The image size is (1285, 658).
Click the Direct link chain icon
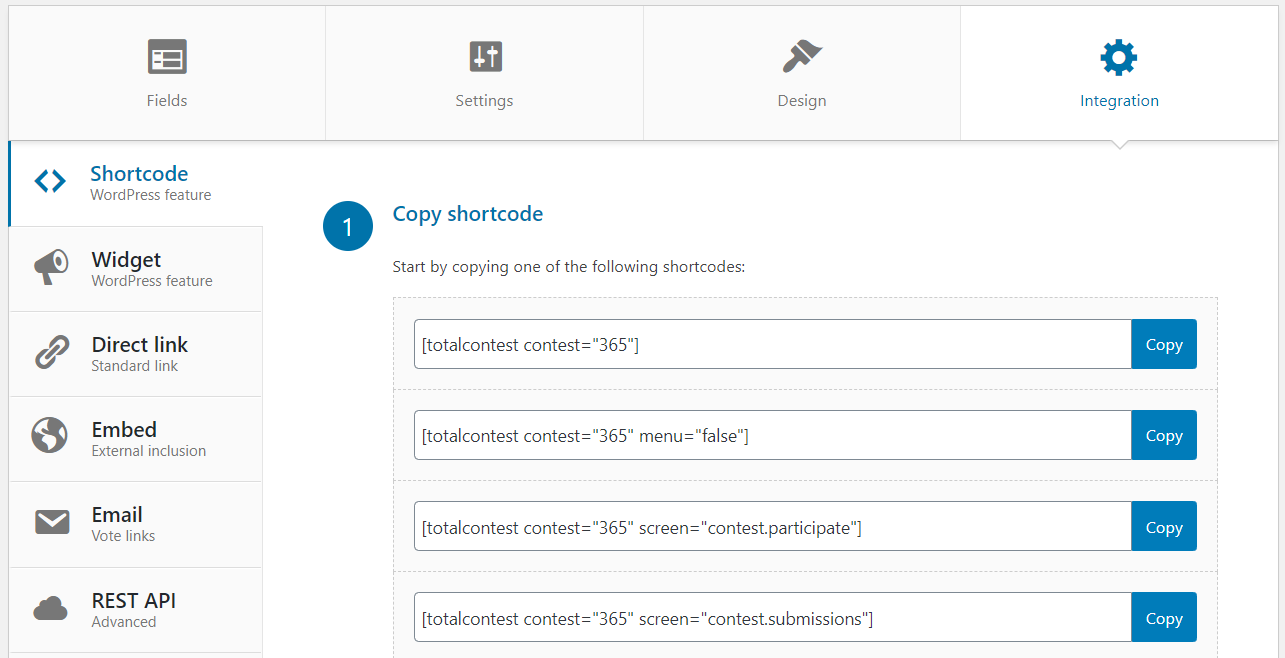pos(50,352)
